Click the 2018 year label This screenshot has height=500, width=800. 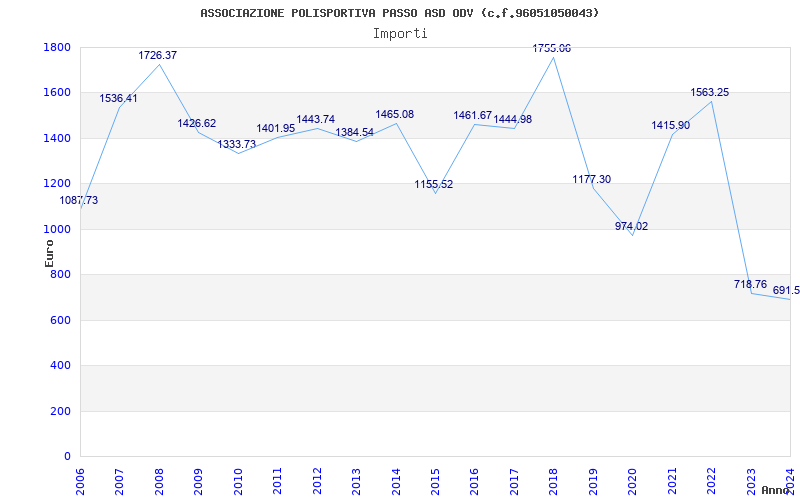(x=553, y=482)
